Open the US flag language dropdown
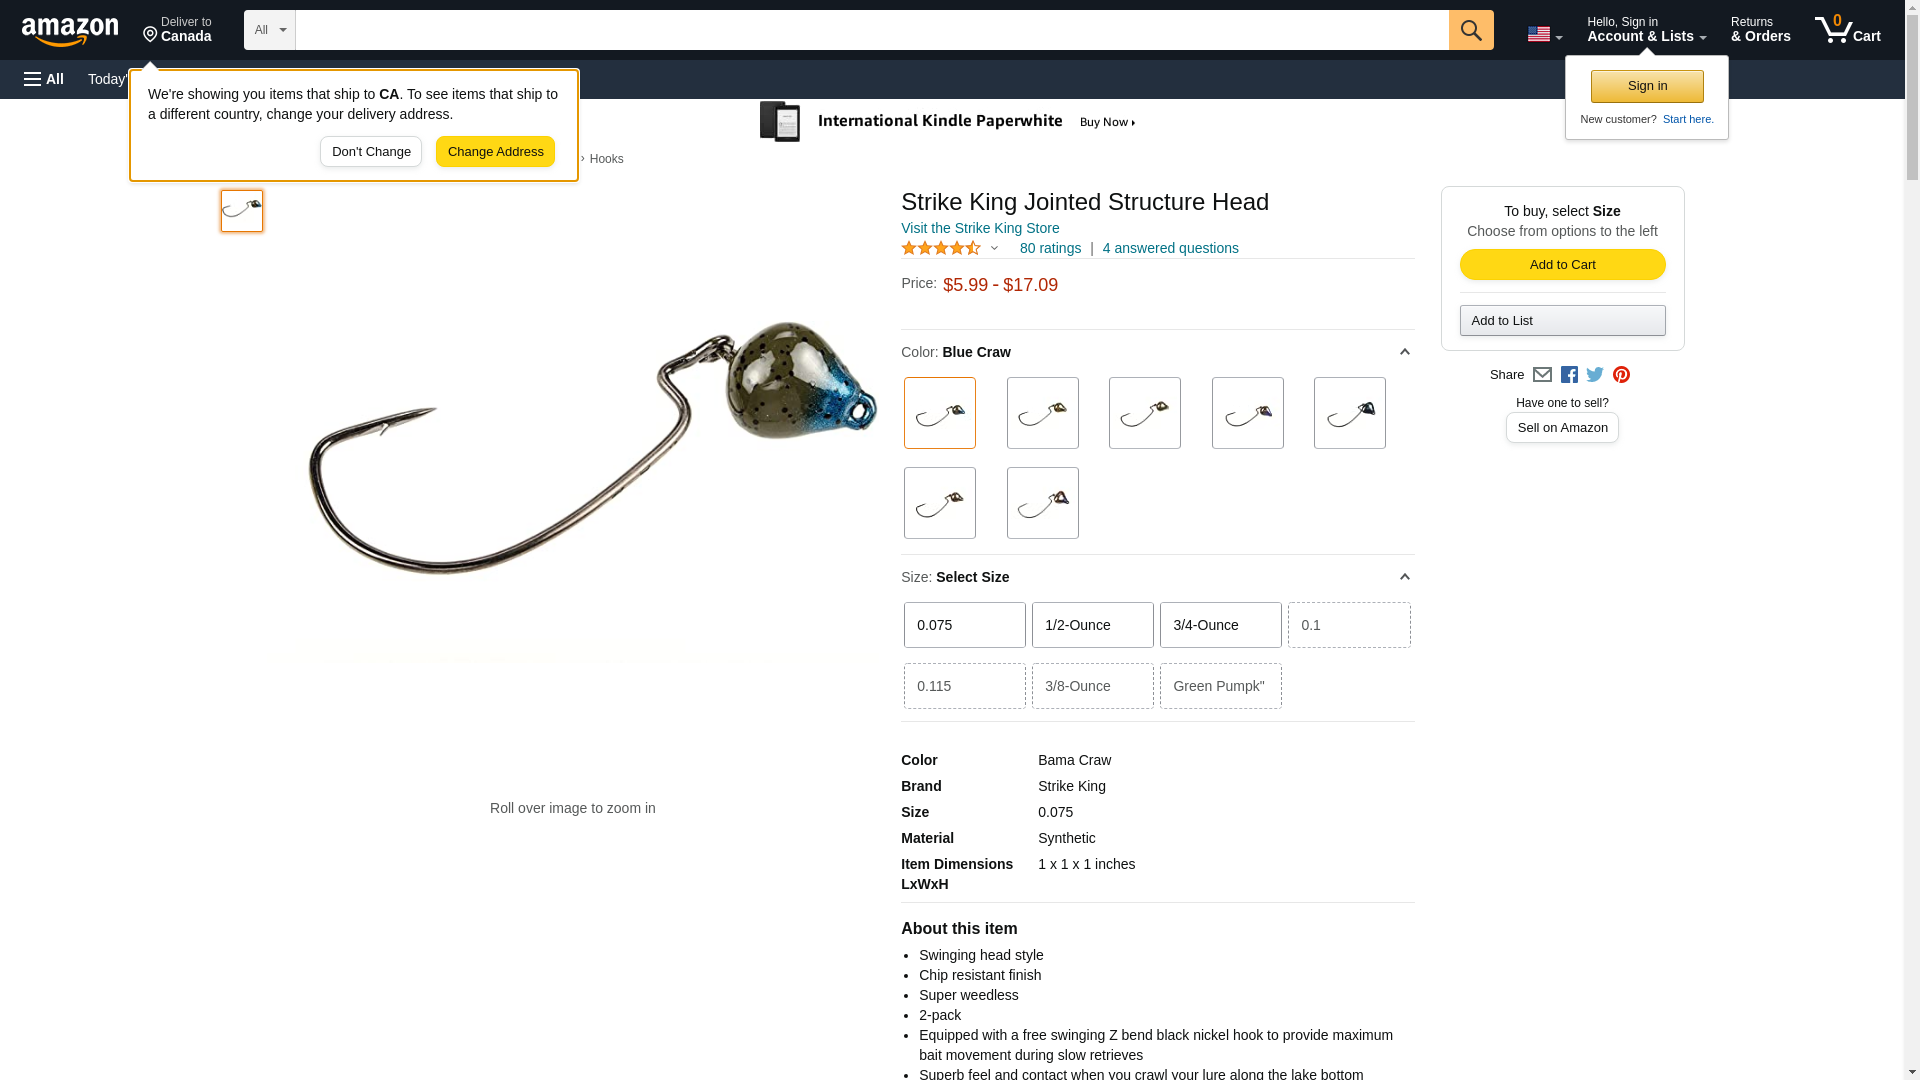The height and width of the screenshot is (1080, 1920). click(1544, 34)
